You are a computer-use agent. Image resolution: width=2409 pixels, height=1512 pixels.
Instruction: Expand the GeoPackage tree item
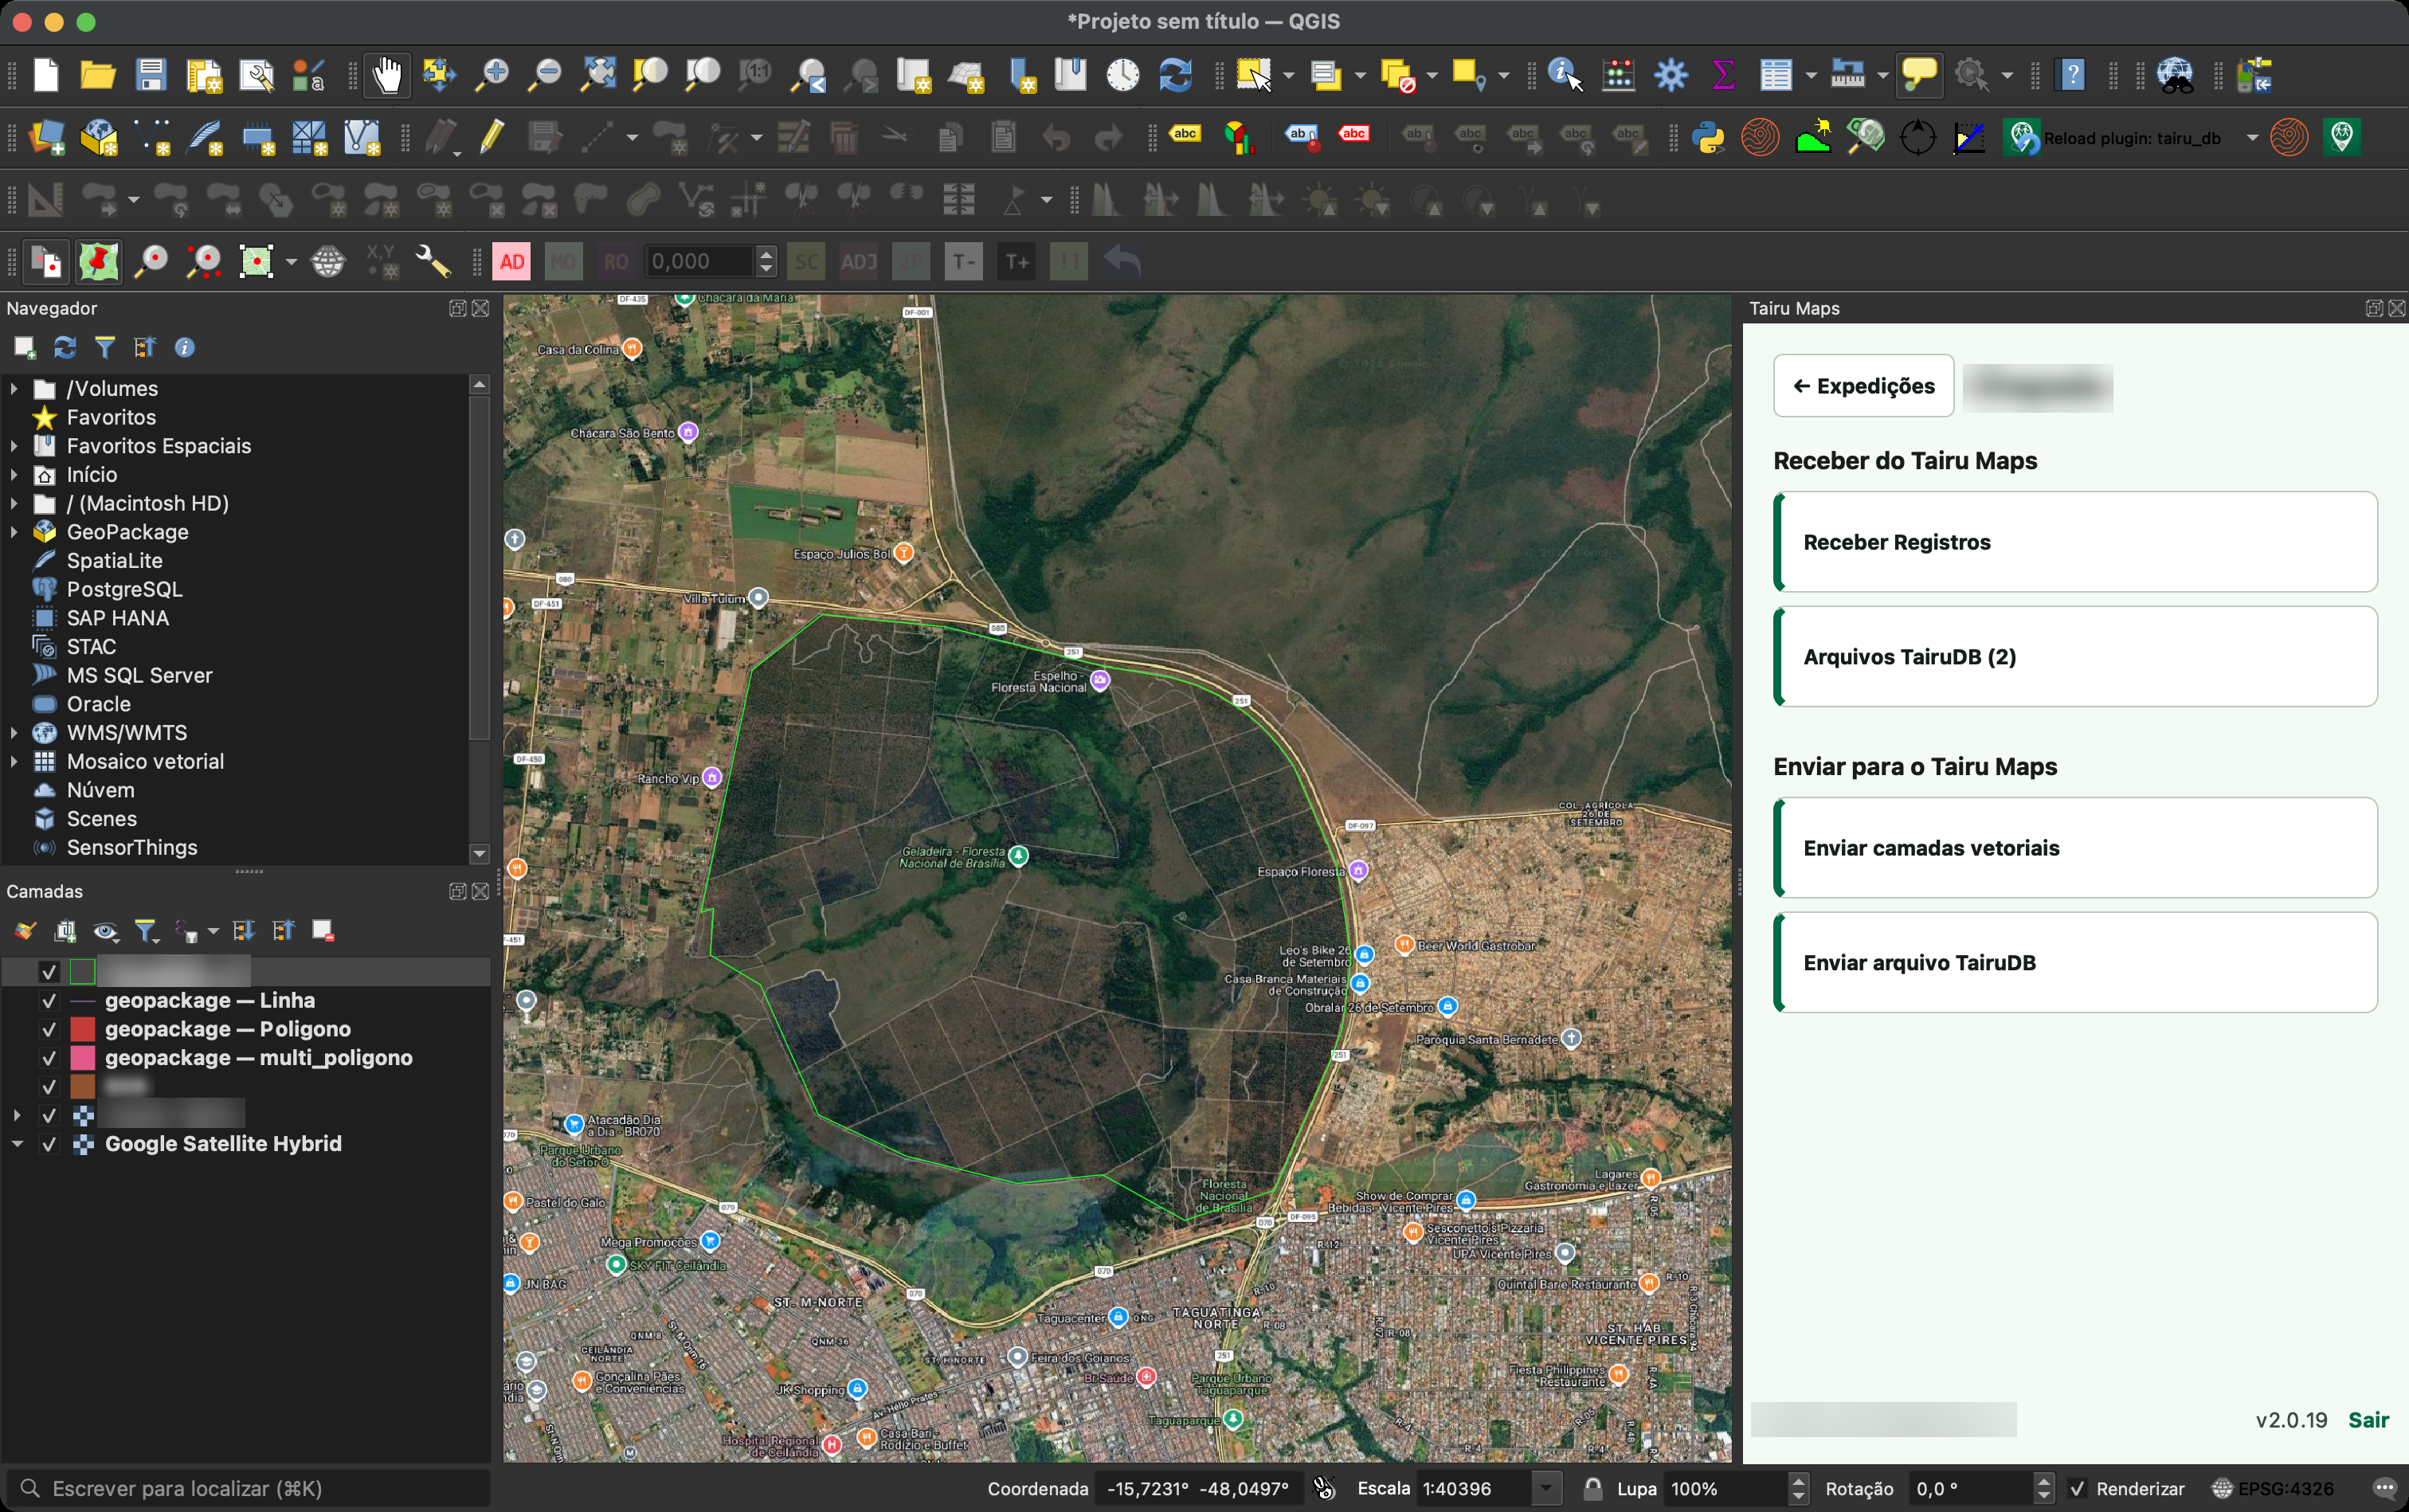[x=14, y=532]
